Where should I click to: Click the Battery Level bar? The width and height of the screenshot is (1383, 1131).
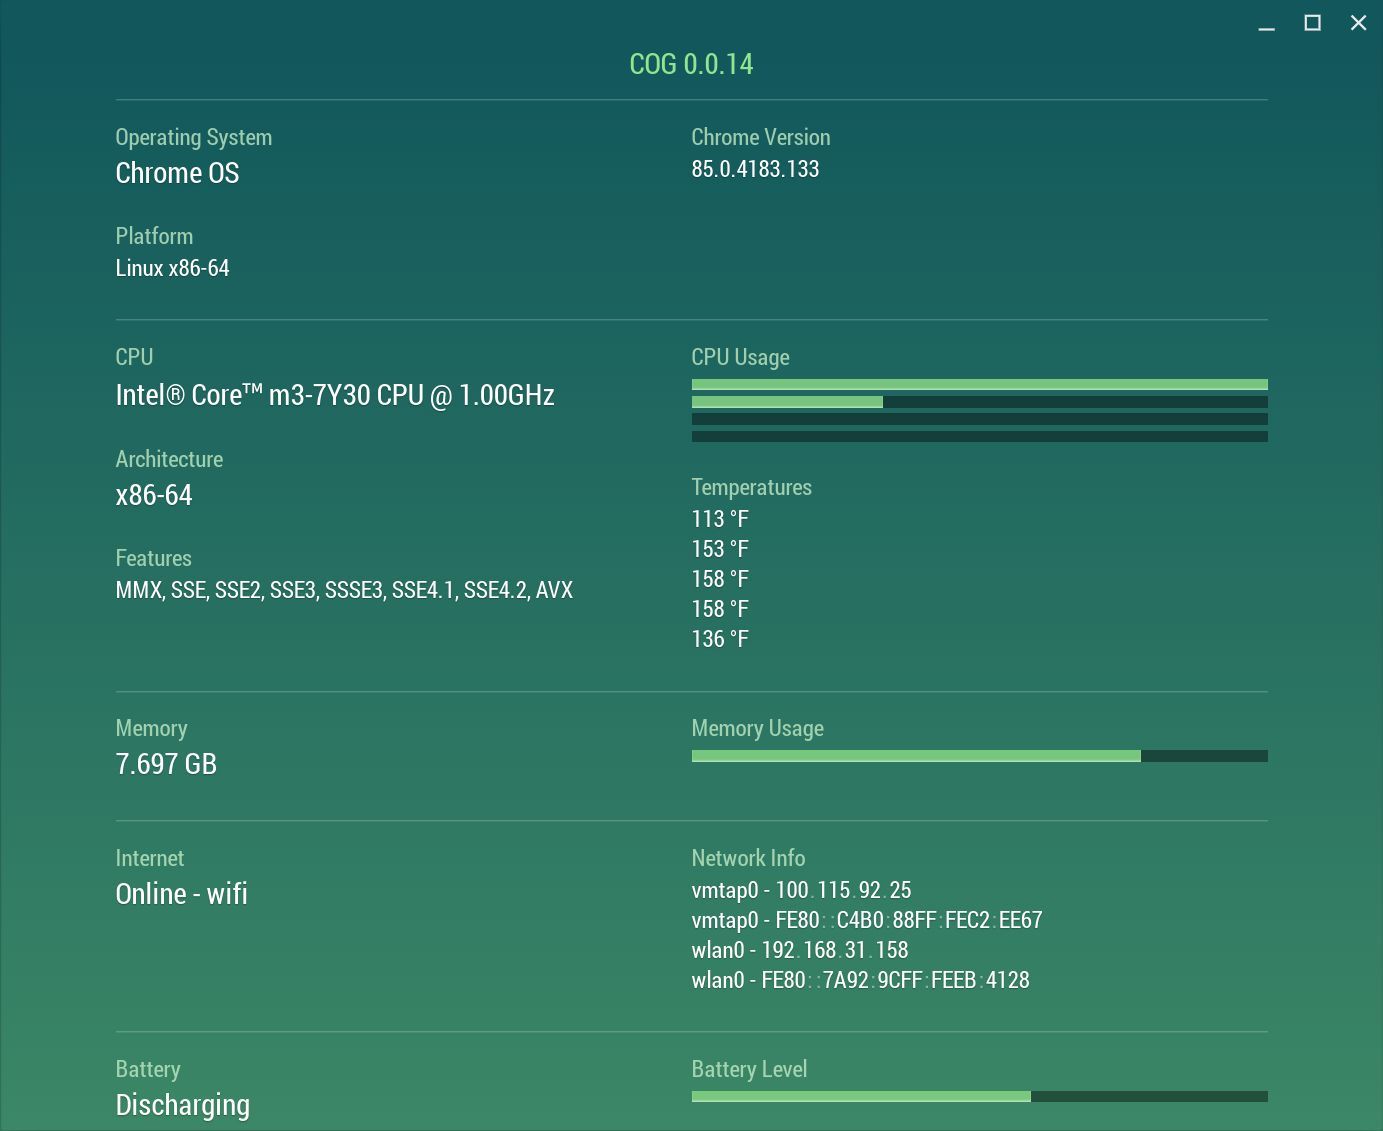(979, 1097)
